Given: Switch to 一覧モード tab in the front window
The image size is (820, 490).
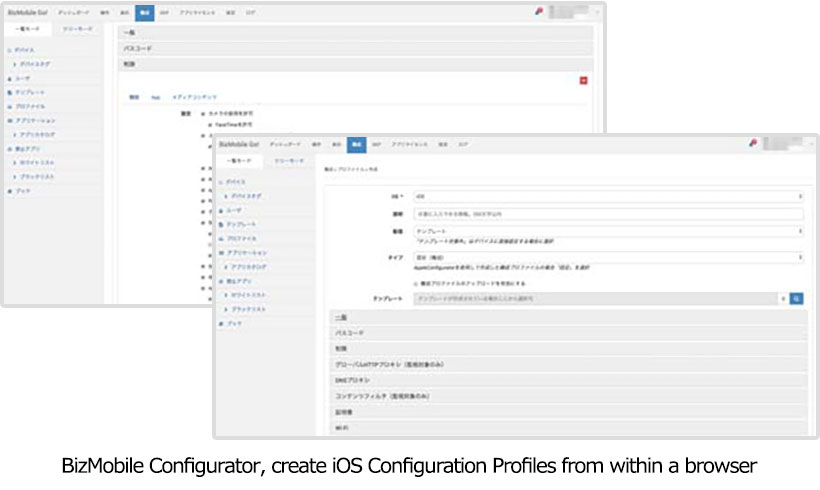Looking at the screenshot, I should point(239,161).
